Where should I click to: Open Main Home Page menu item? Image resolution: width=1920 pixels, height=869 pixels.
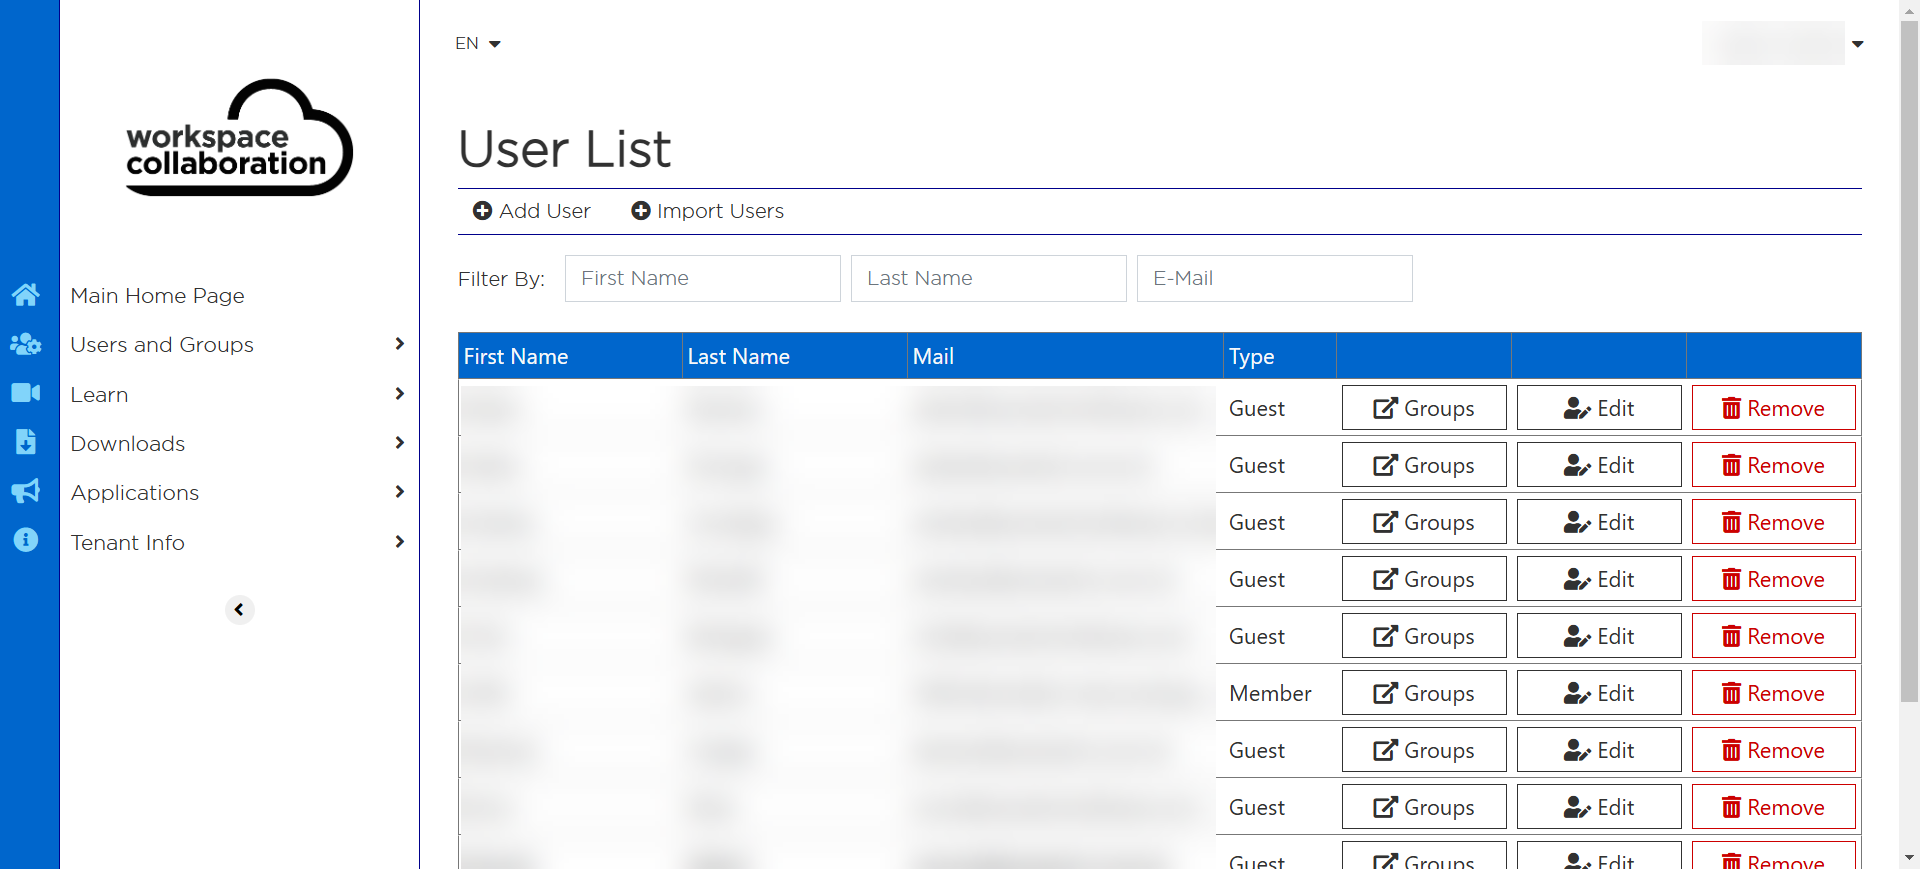(x=158, y=296)
